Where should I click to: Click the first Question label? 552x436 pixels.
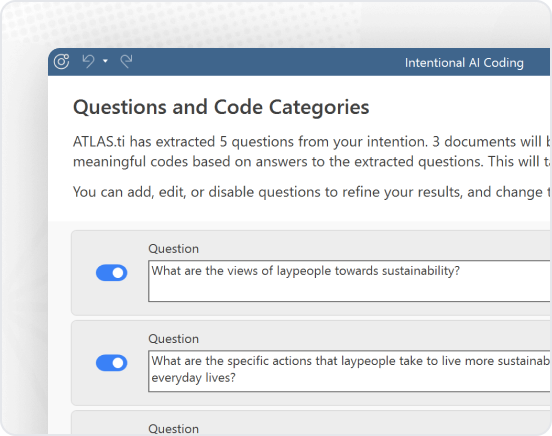tap(174, 249)
